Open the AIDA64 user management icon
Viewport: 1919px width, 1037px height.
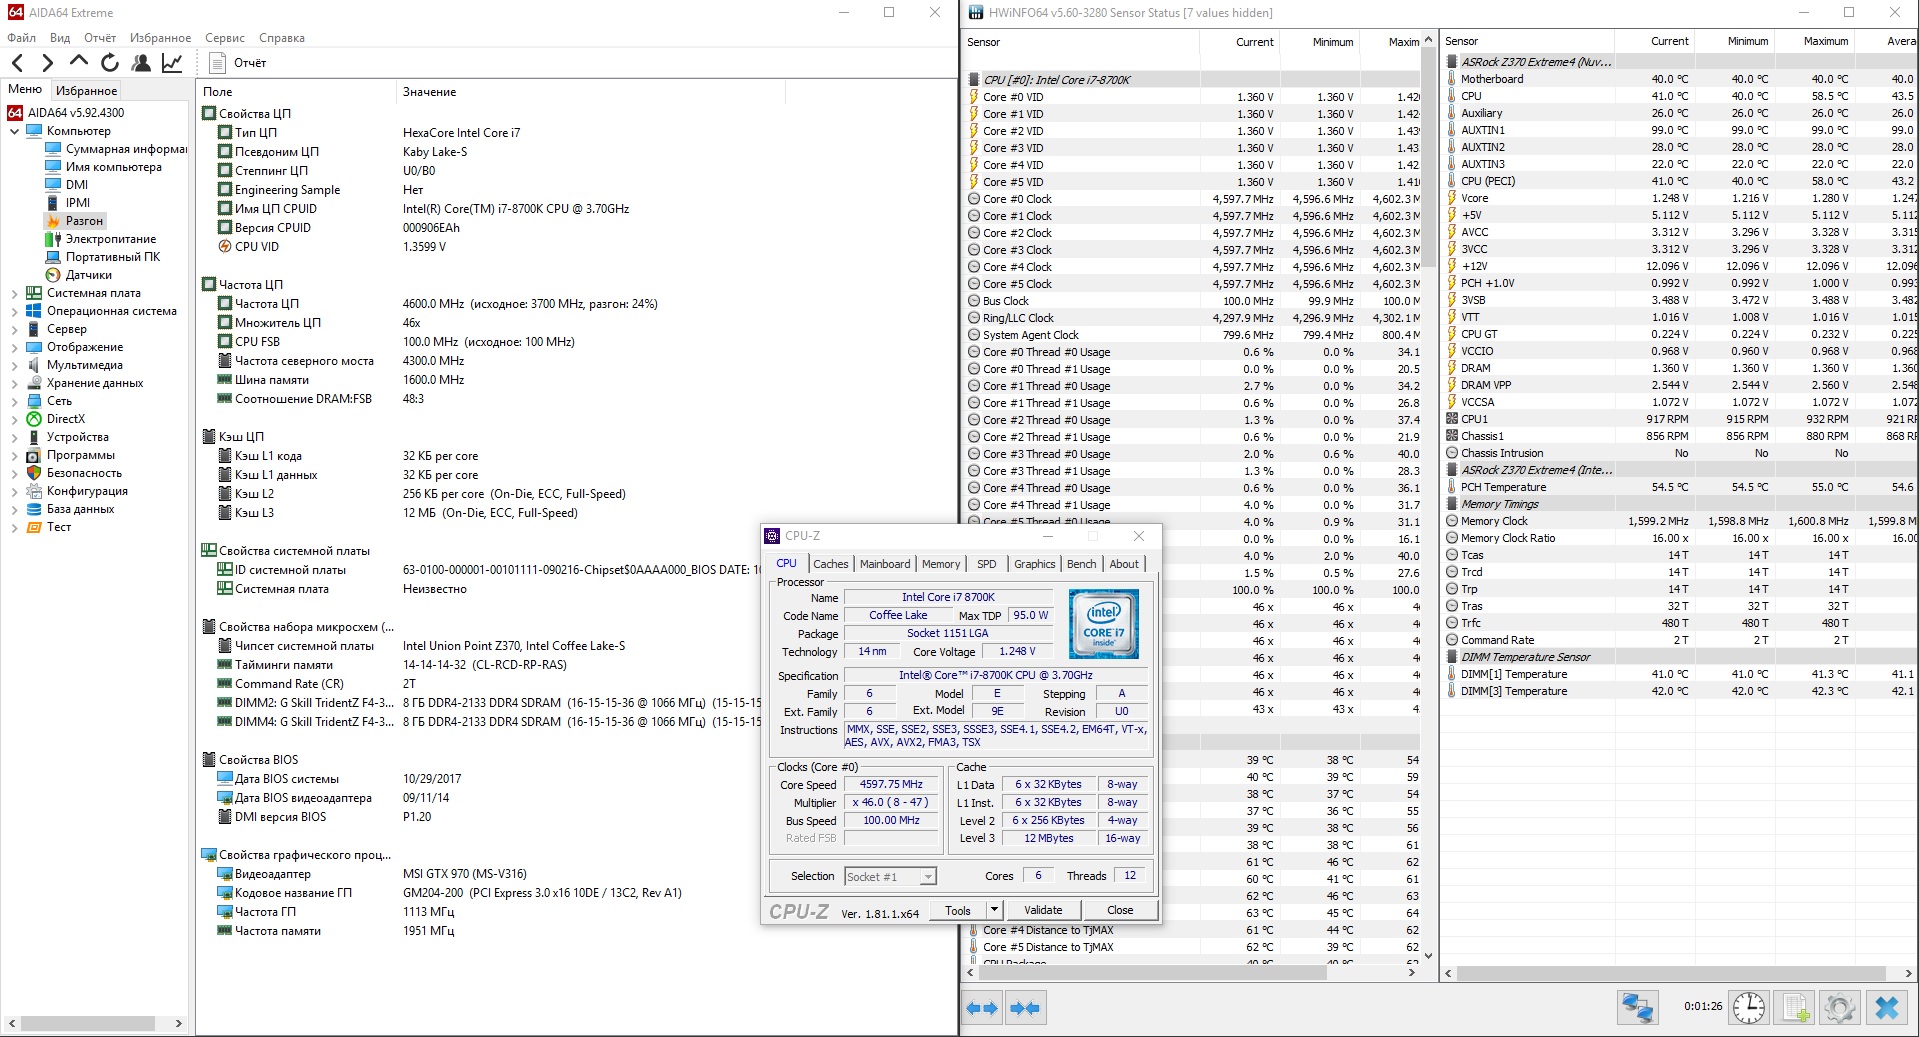click(x=141, y=63)
